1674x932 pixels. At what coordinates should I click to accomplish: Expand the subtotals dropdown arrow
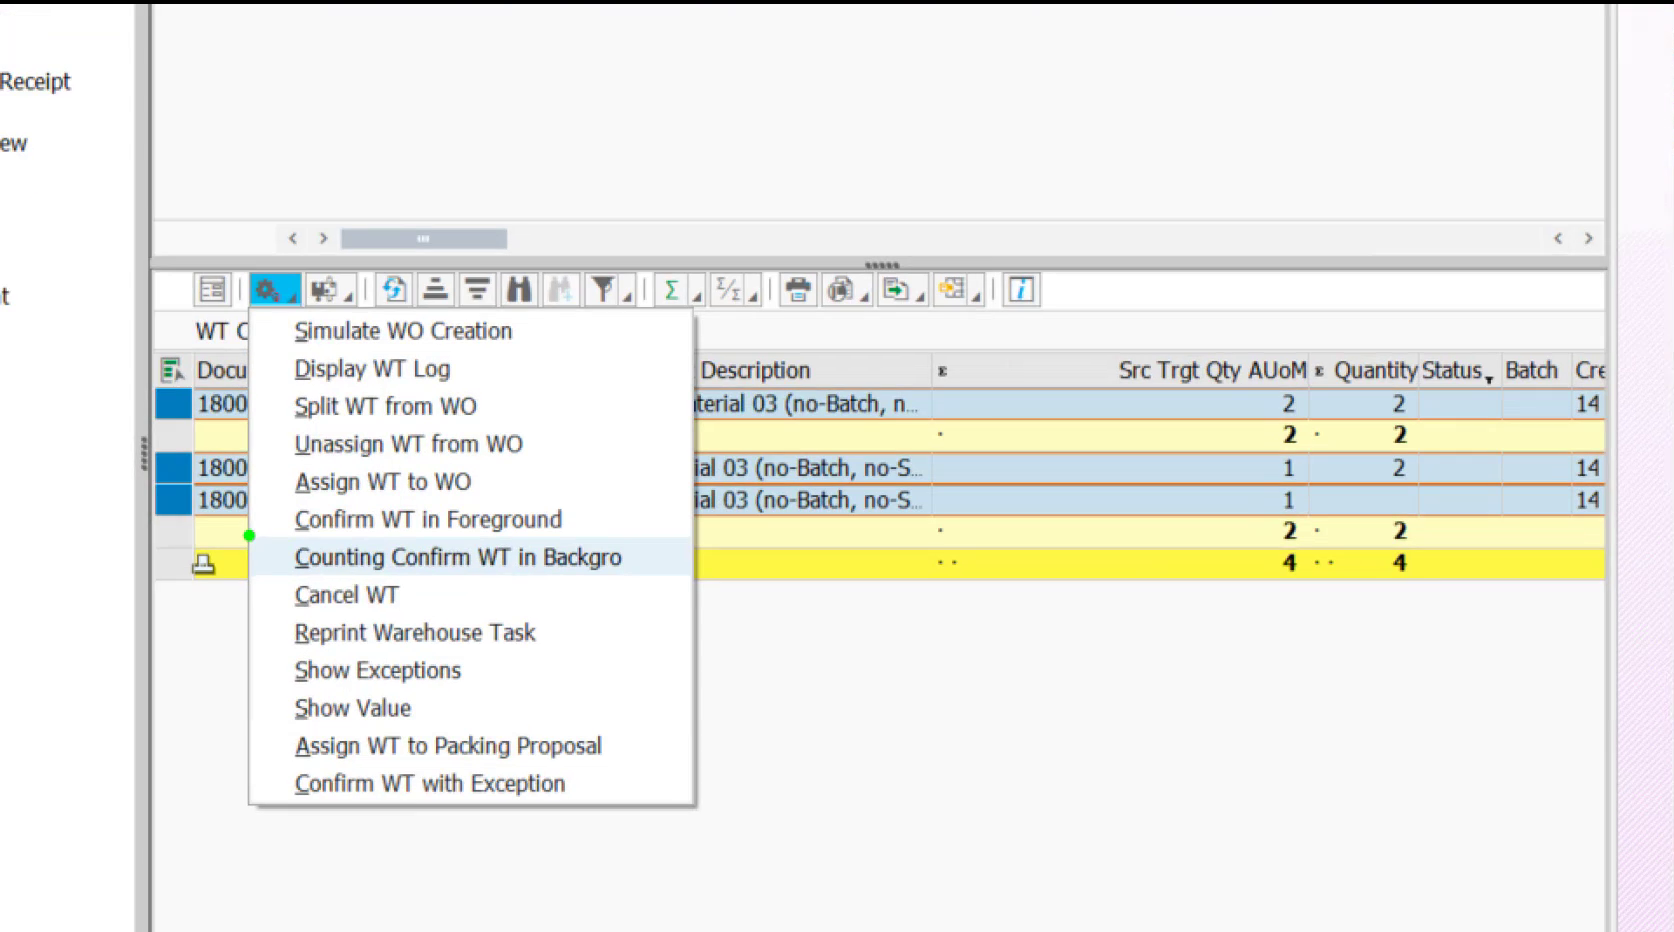tap(750, 296)
